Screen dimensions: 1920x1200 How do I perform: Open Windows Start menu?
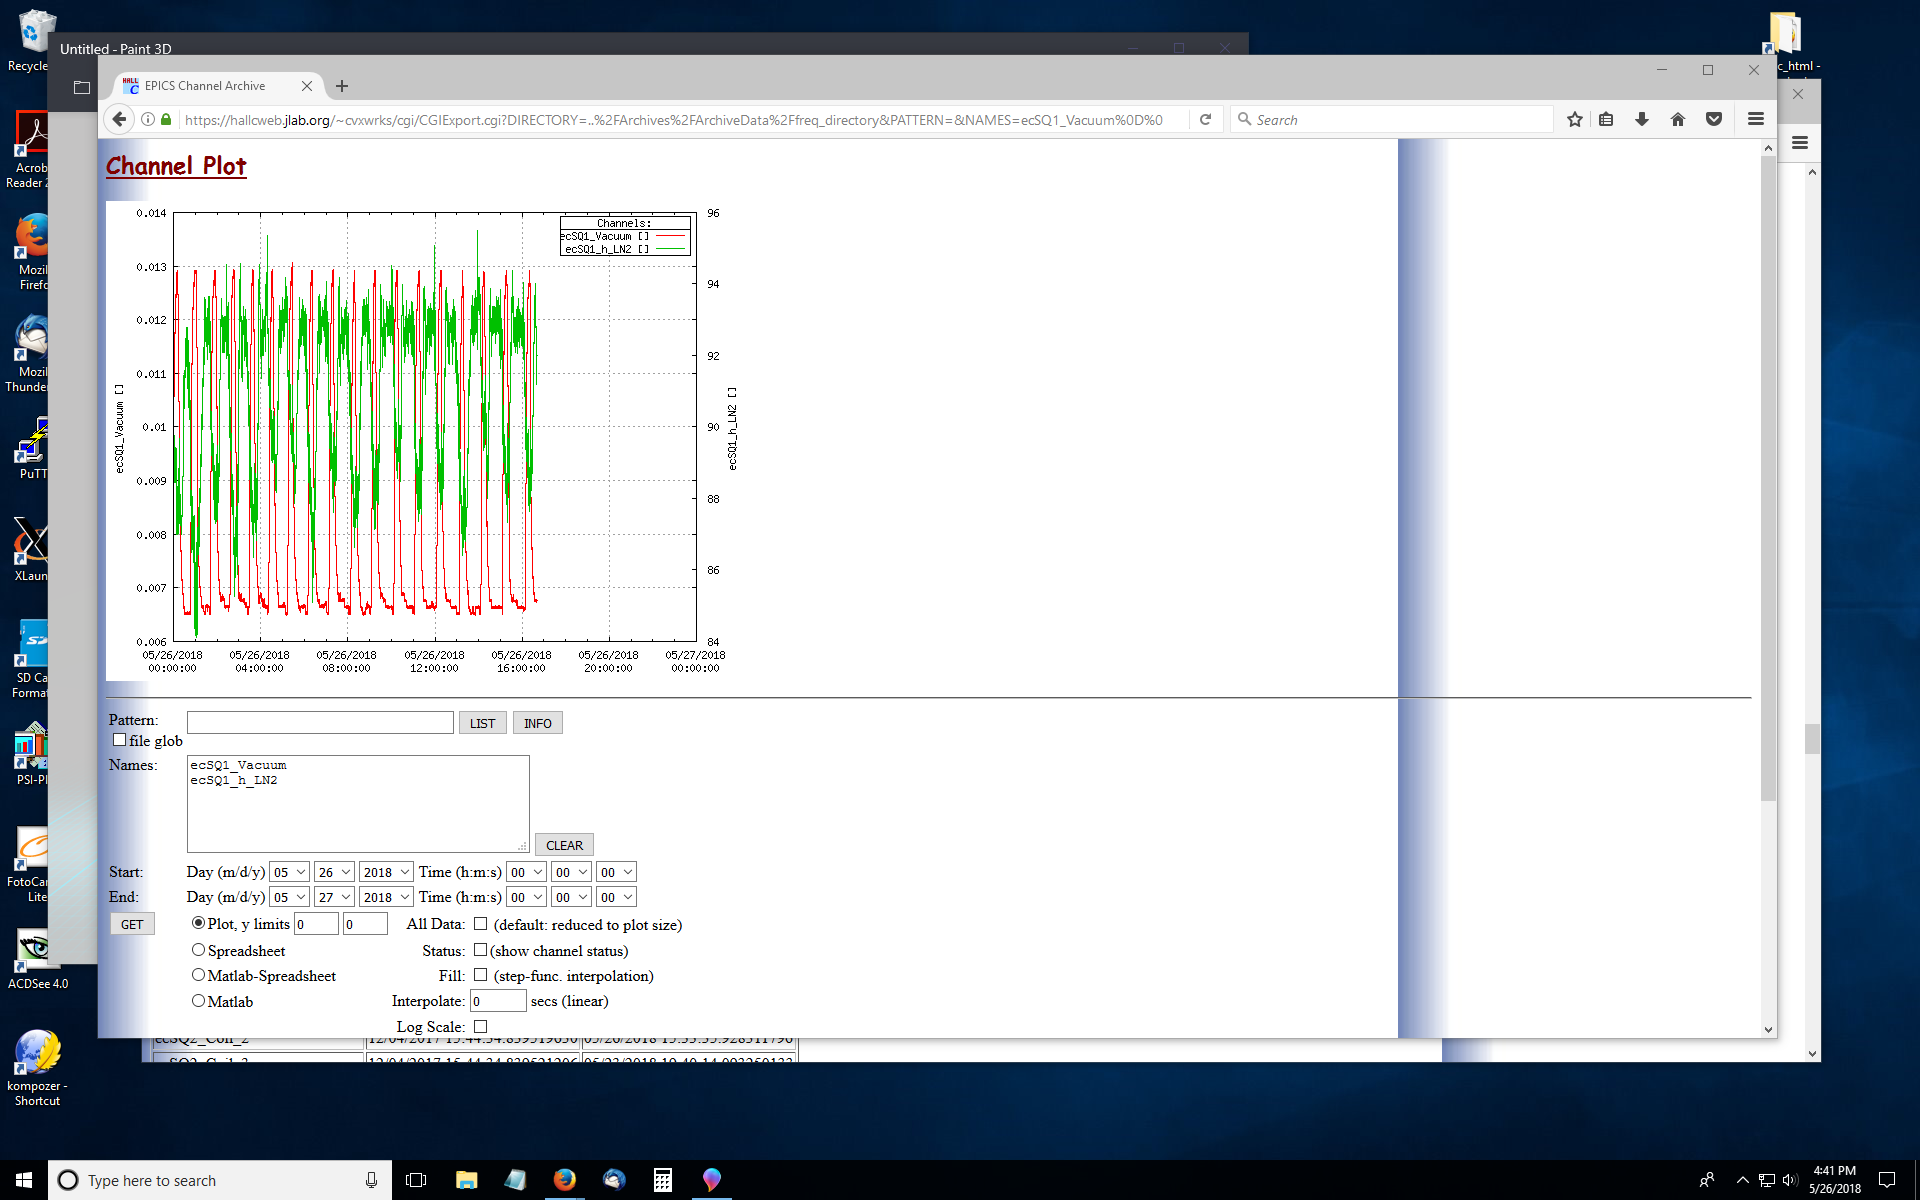(24, 1180)
